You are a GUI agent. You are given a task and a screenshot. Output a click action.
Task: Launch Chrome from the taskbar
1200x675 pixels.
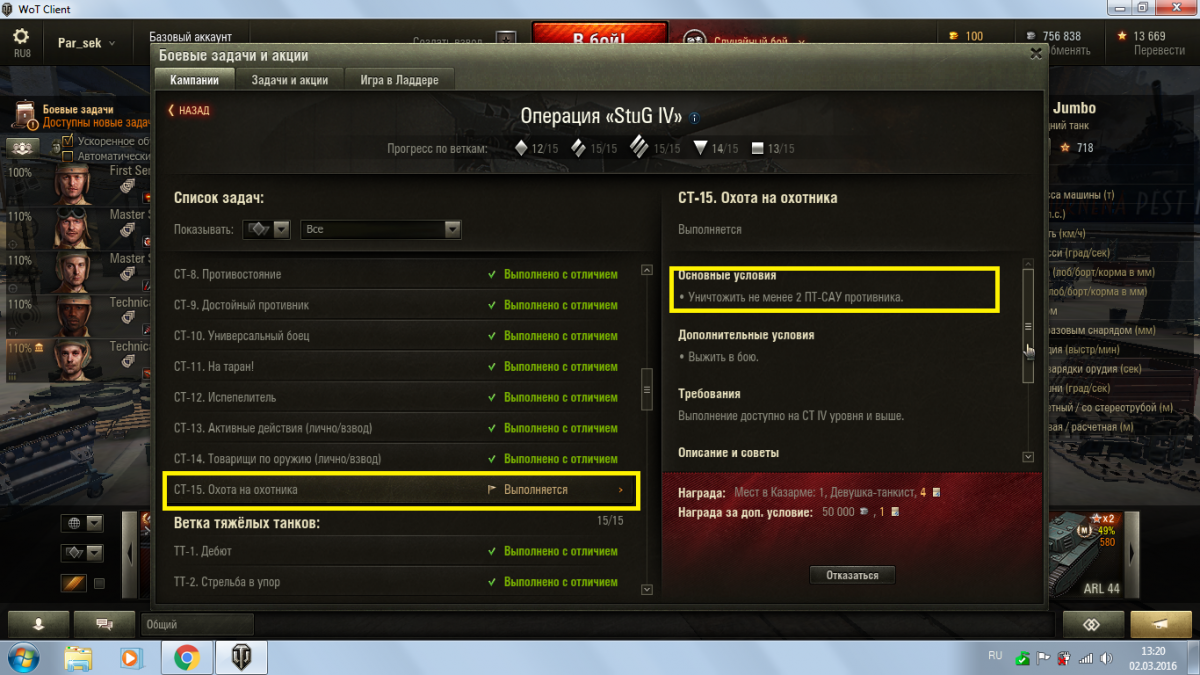[x=186, y=657]
